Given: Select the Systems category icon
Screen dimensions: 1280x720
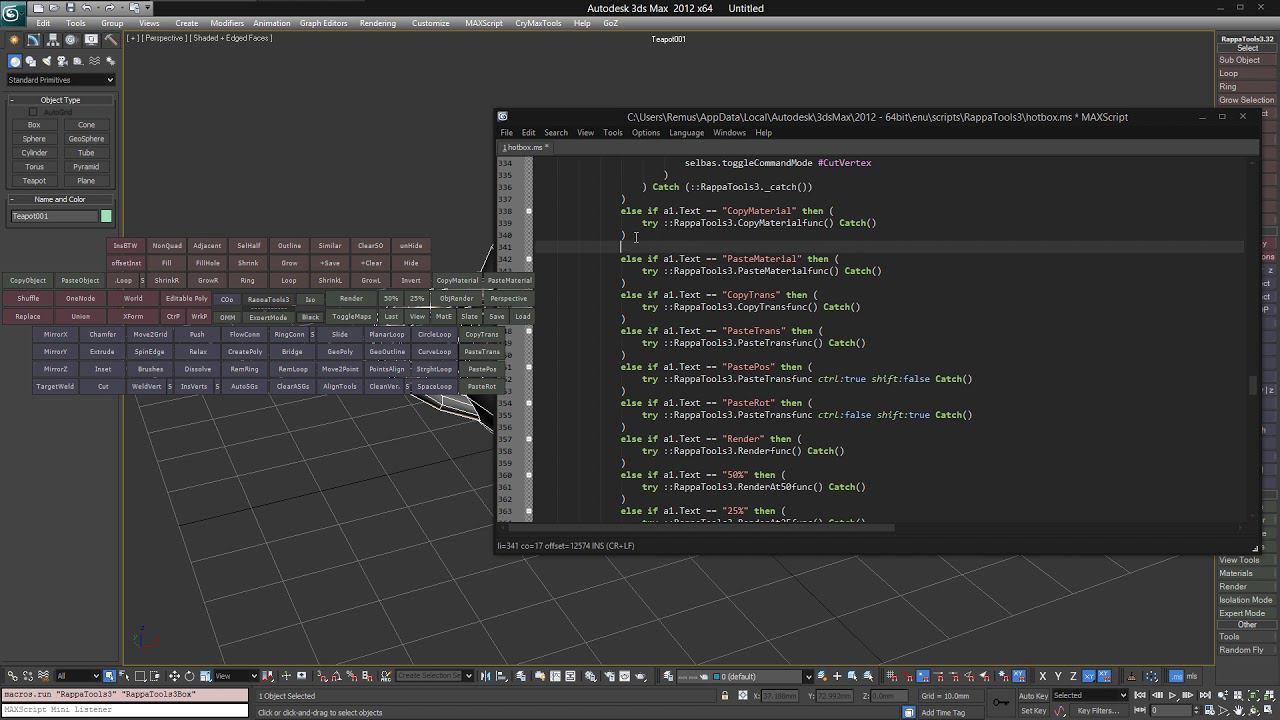Looking at the screenshot, I should tap(110, 61).
